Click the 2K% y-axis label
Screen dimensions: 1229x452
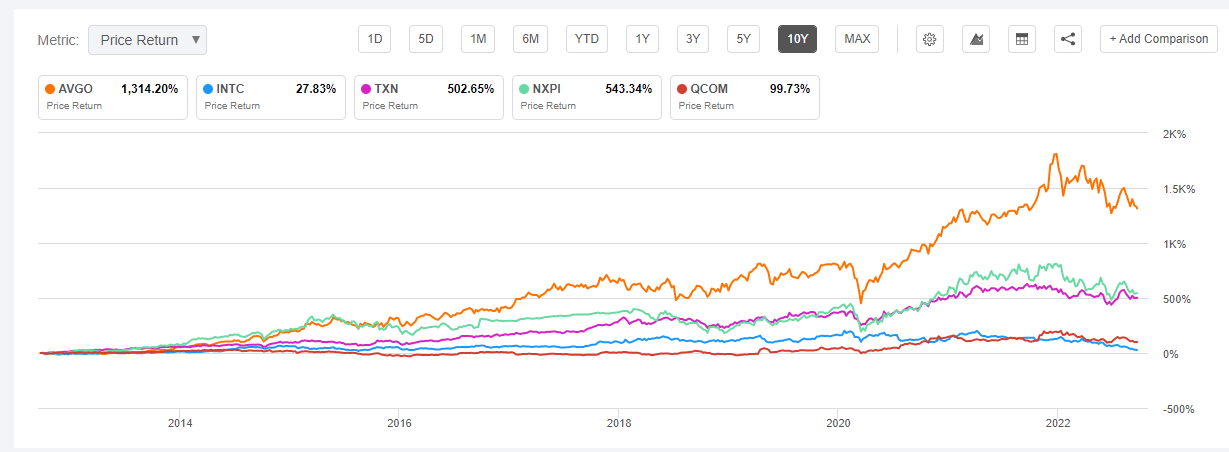click(x=1173, y=134)
